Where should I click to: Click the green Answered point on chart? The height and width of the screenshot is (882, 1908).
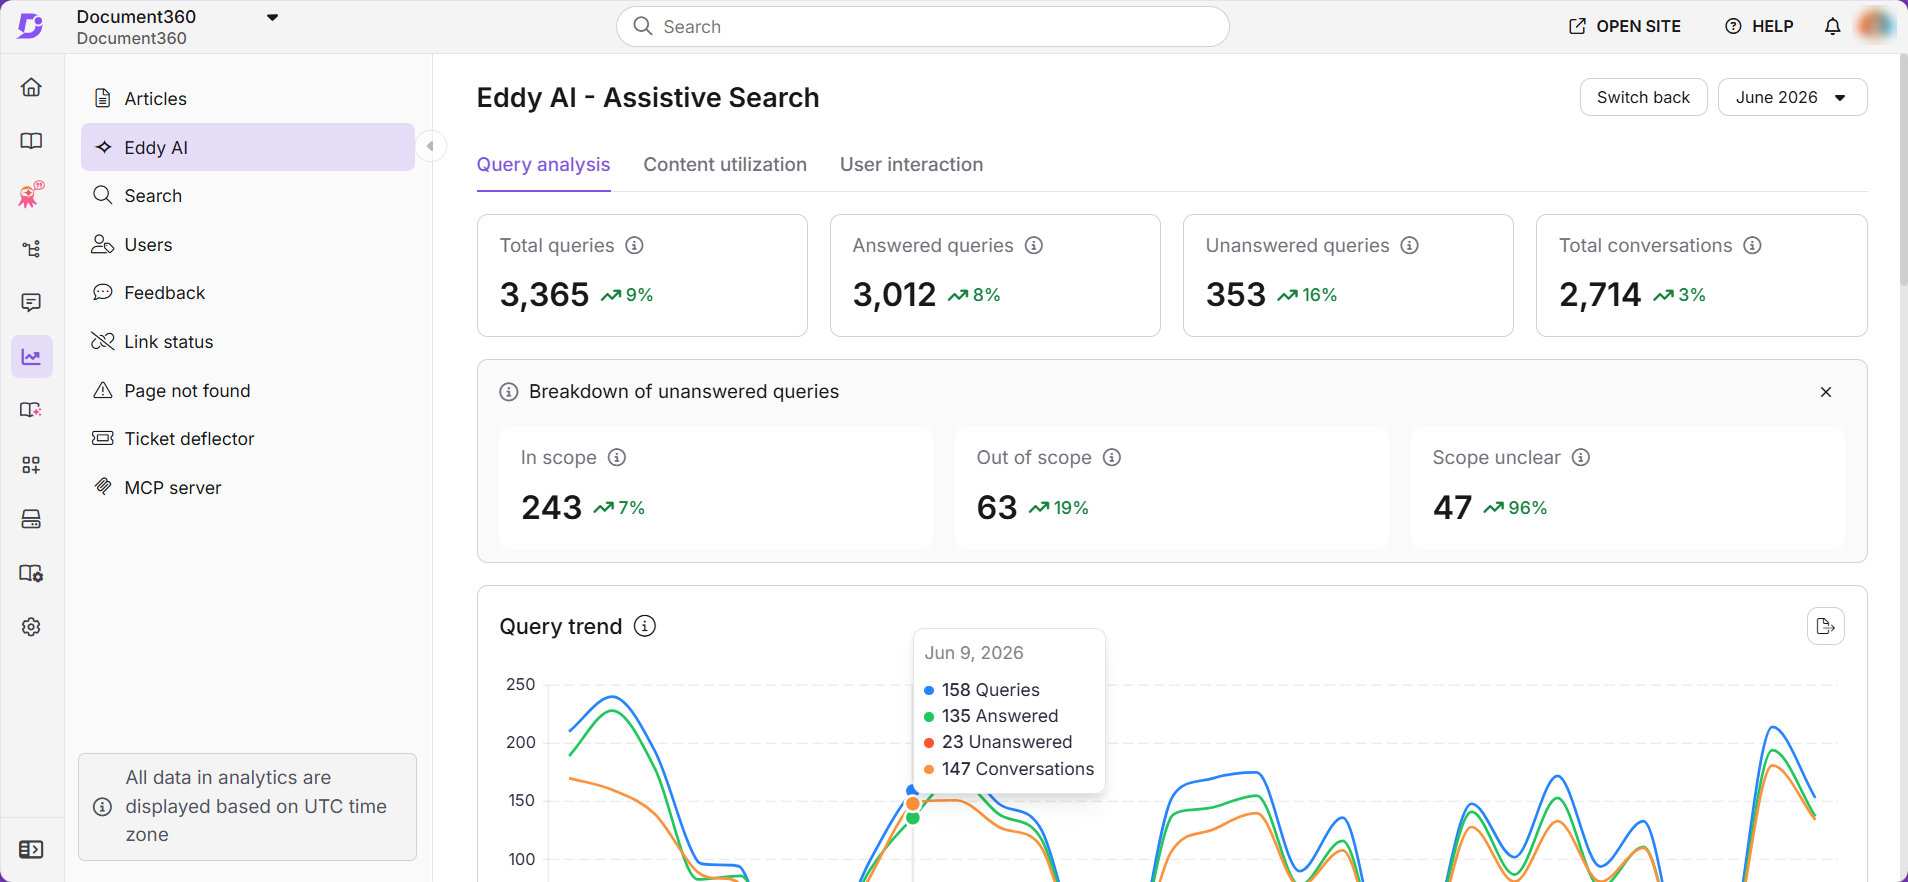click(x=912, y=818)
